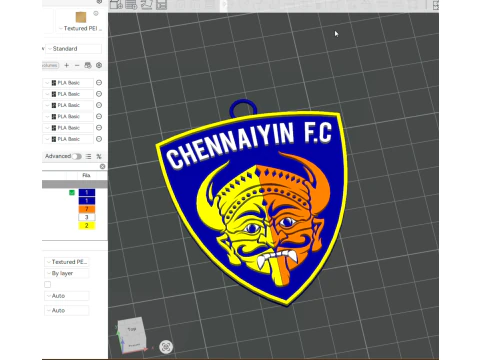The image size is (480, 360).
Task: Click the list icon next to the Advanced toggle
Action: (88, 156)
